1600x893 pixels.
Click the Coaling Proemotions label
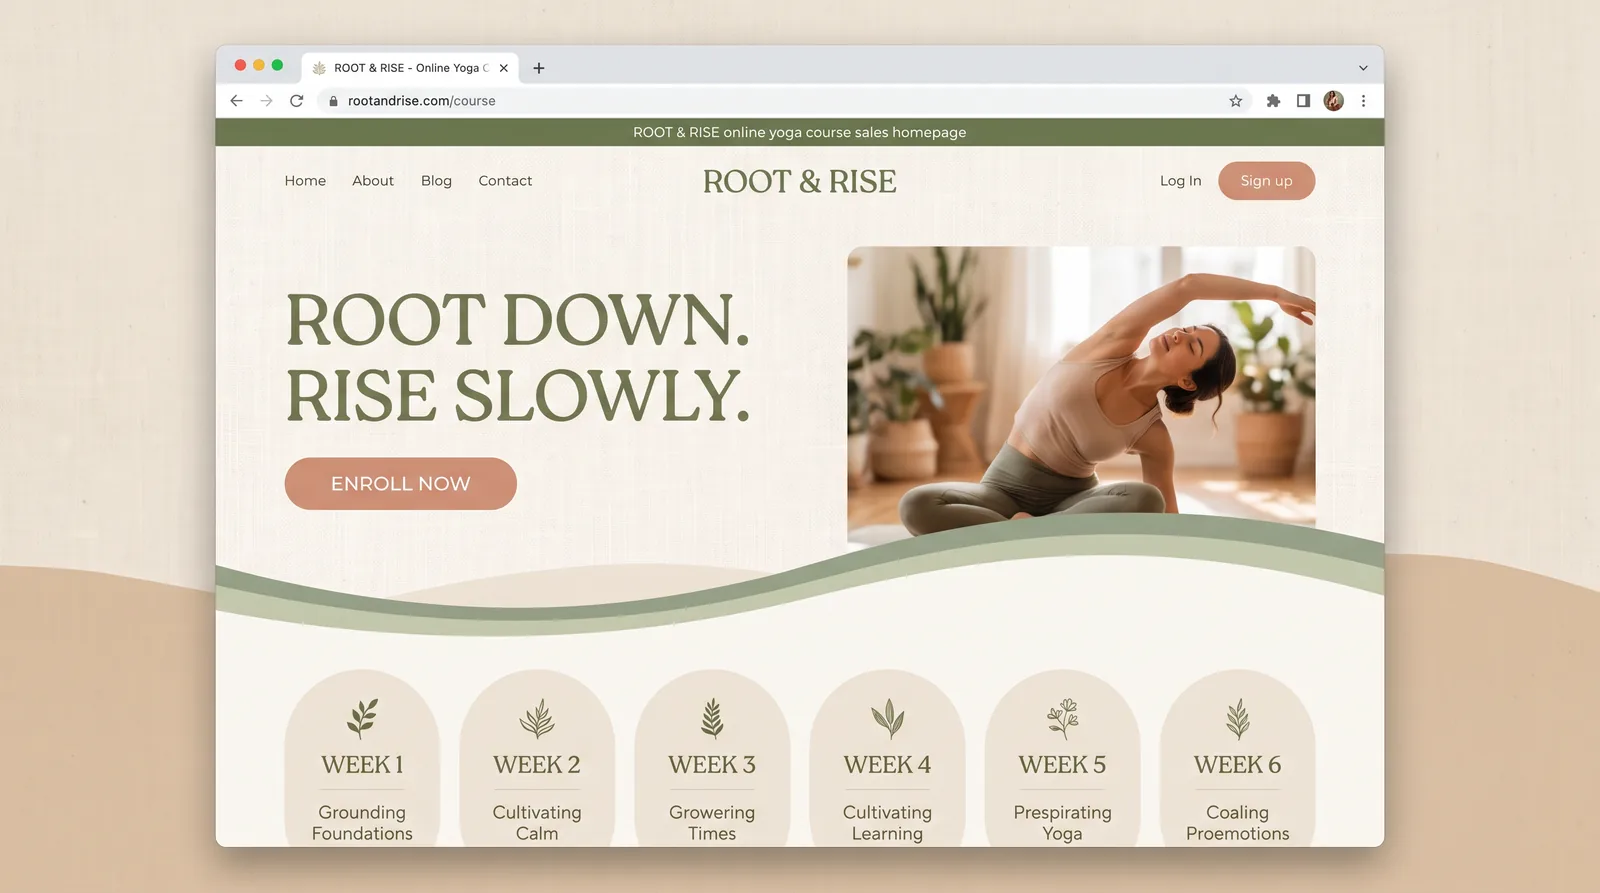[x=1238, y=823]
